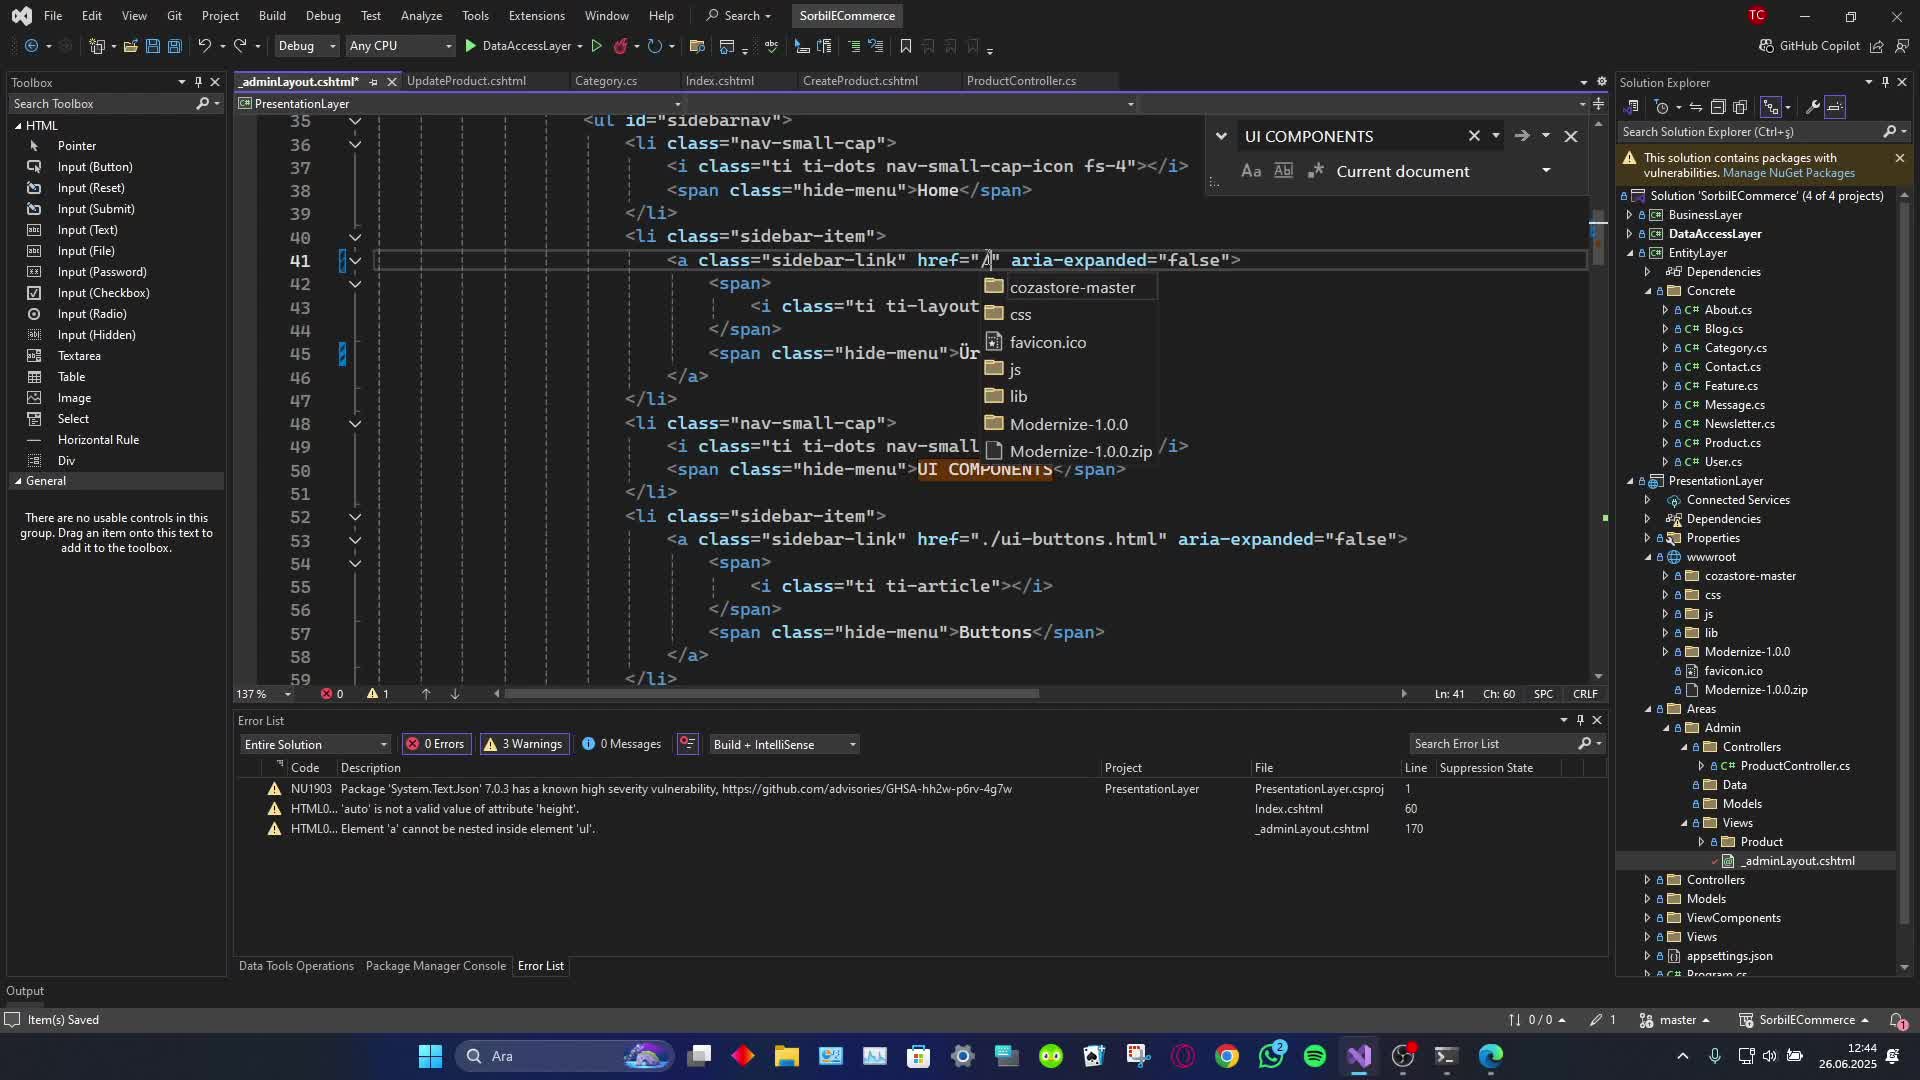Toggle regular expressions in Find panel
Image resolution: width=1920 pixels, height=1080 pixels.
pos(1315,171)
